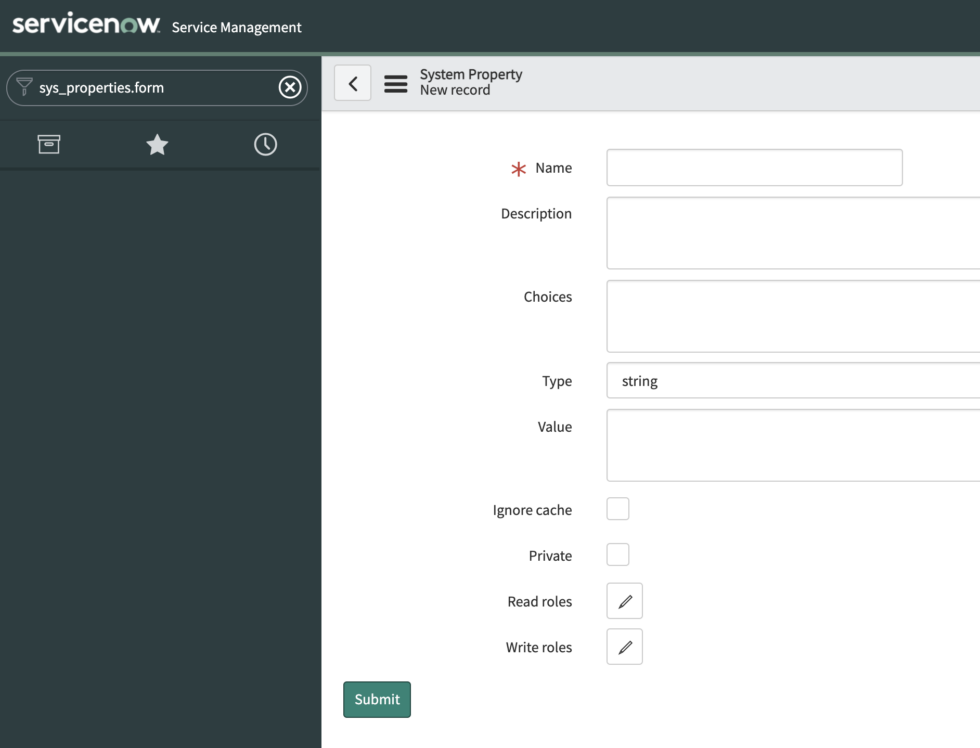Viewport: 980px width, 748px height.
Task: Click inside the Value text area
Action: tap(790, 445)
